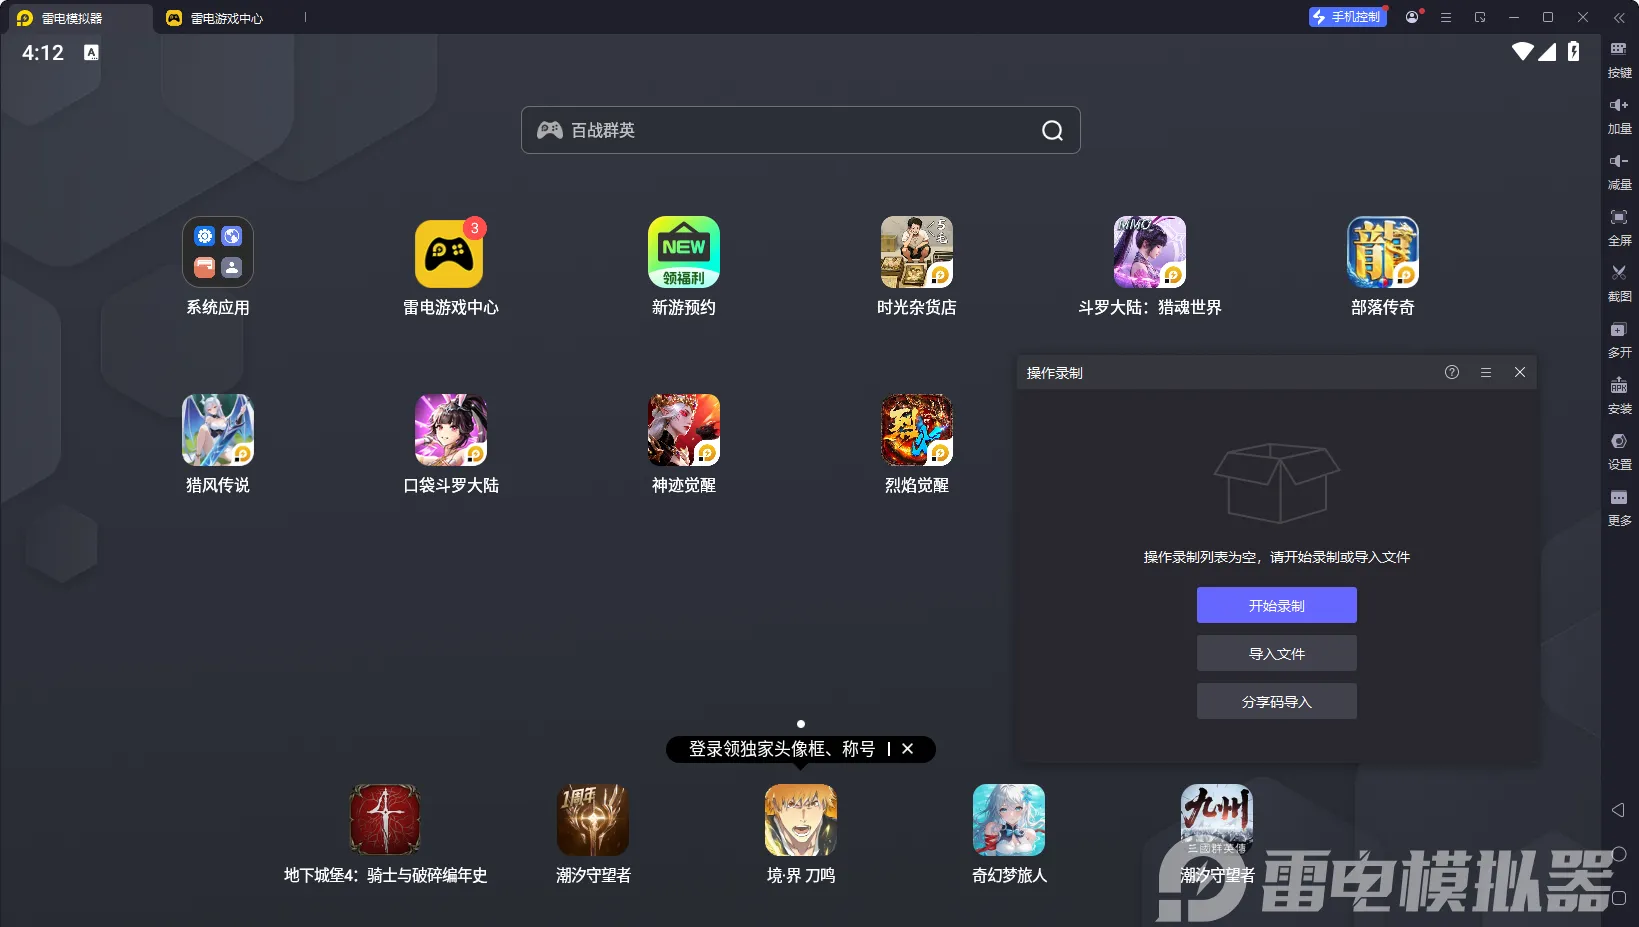Screen dimensions: 1639x927
Task: Switch to the 雷电游戏中心 tab
Action: pyautogui.click(x=216, y=18)
